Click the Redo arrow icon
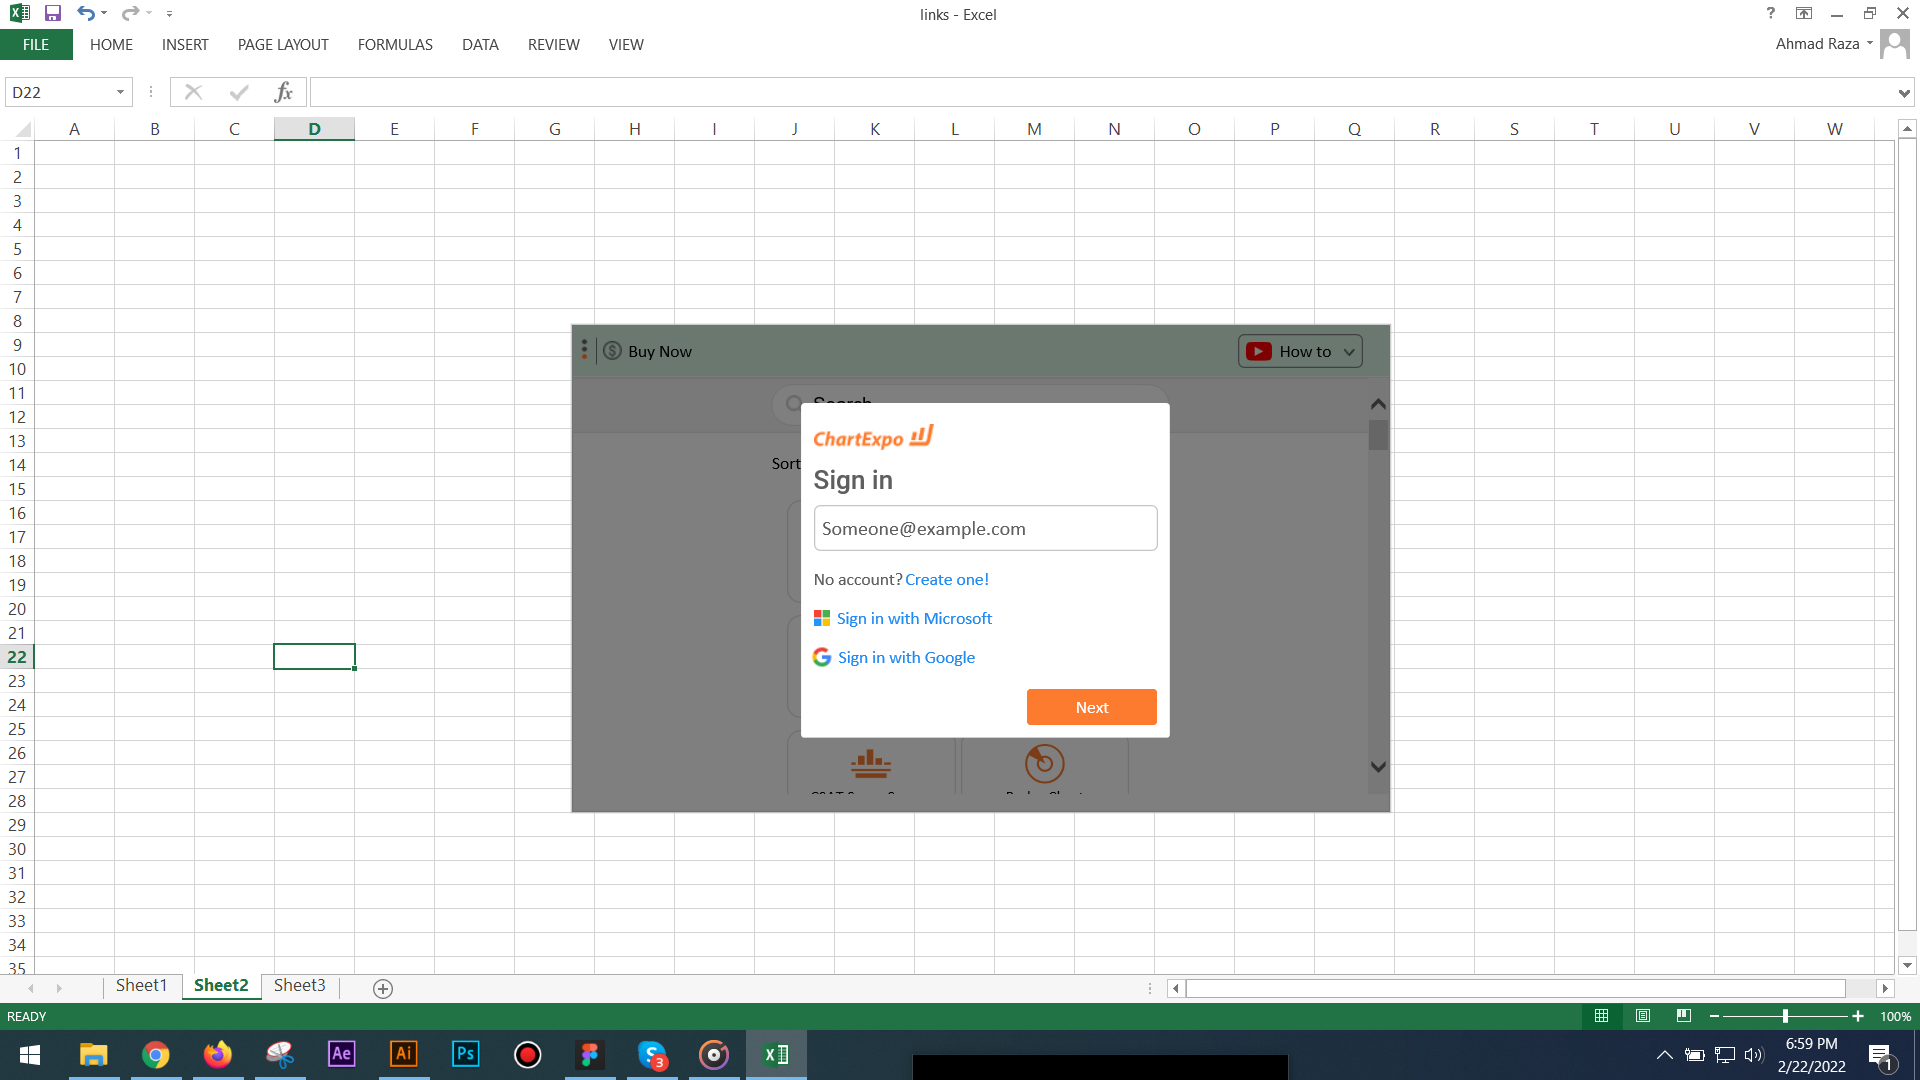This screenshot has height=1080, width=1920. click(130, 14)
